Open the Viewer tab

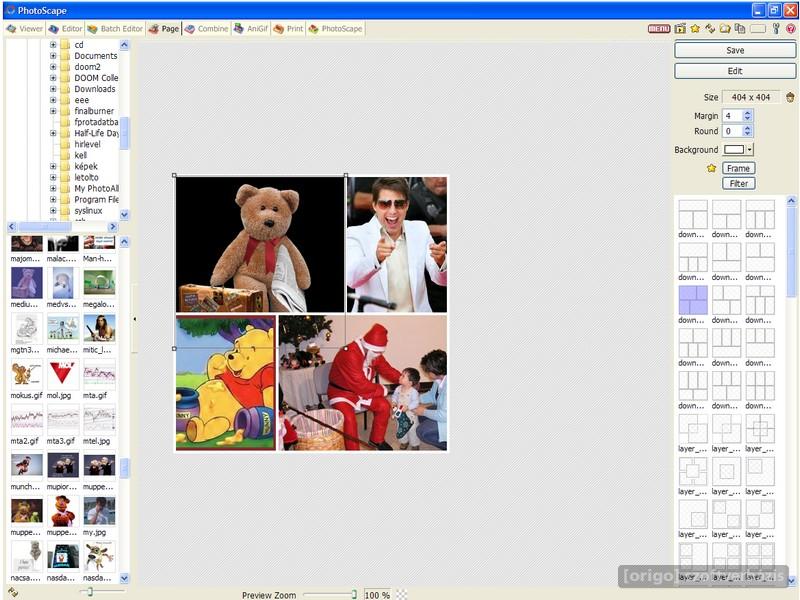25,29
